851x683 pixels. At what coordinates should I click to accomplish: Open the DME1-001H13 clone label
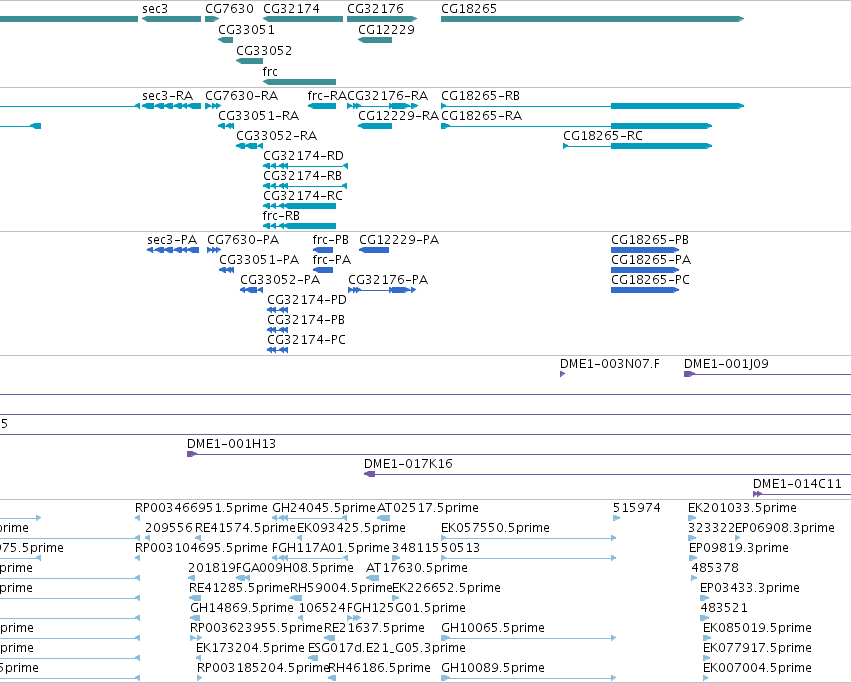(231, 444)
